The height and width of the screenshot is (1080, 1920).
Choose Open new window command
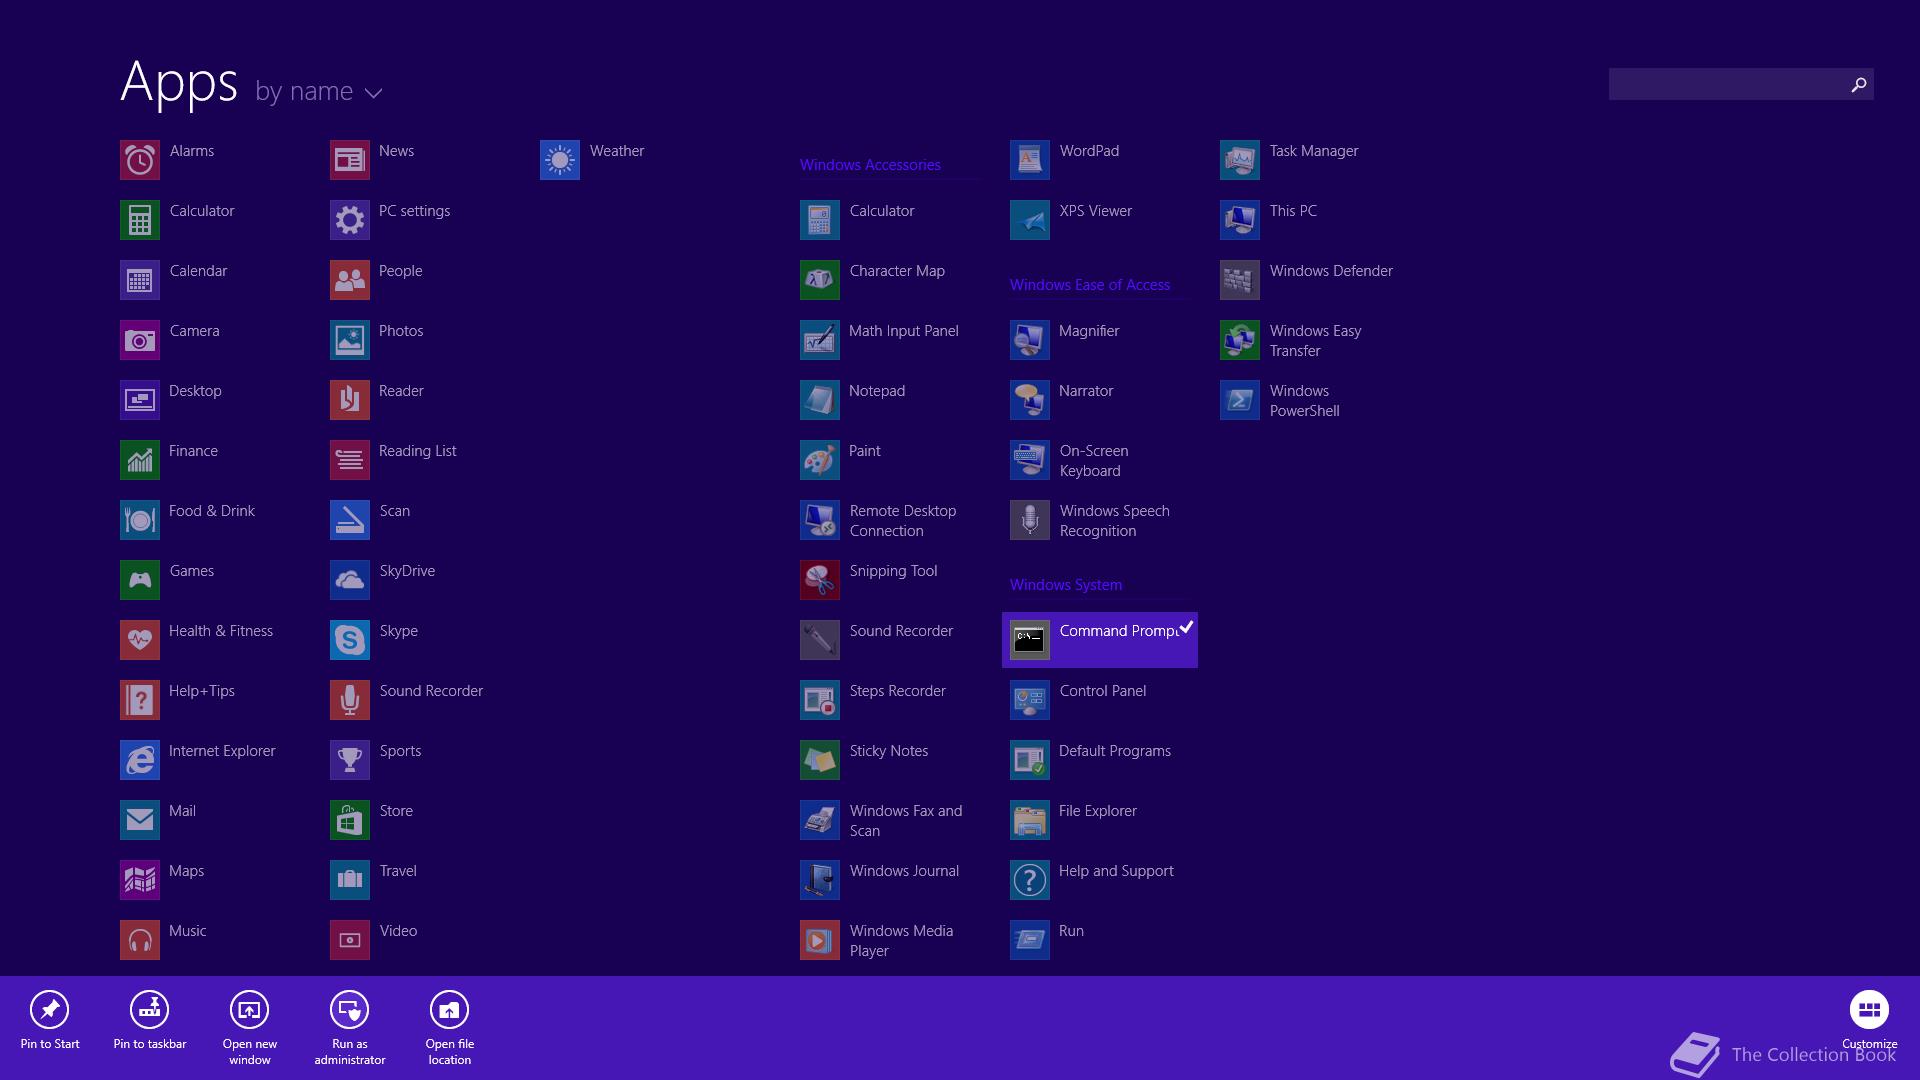(250, 1028)
